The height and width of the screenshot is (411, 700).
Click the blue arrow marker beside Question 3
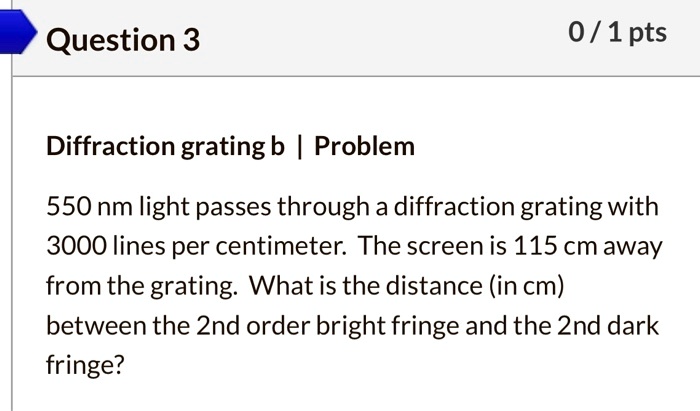tap(18, 31)
